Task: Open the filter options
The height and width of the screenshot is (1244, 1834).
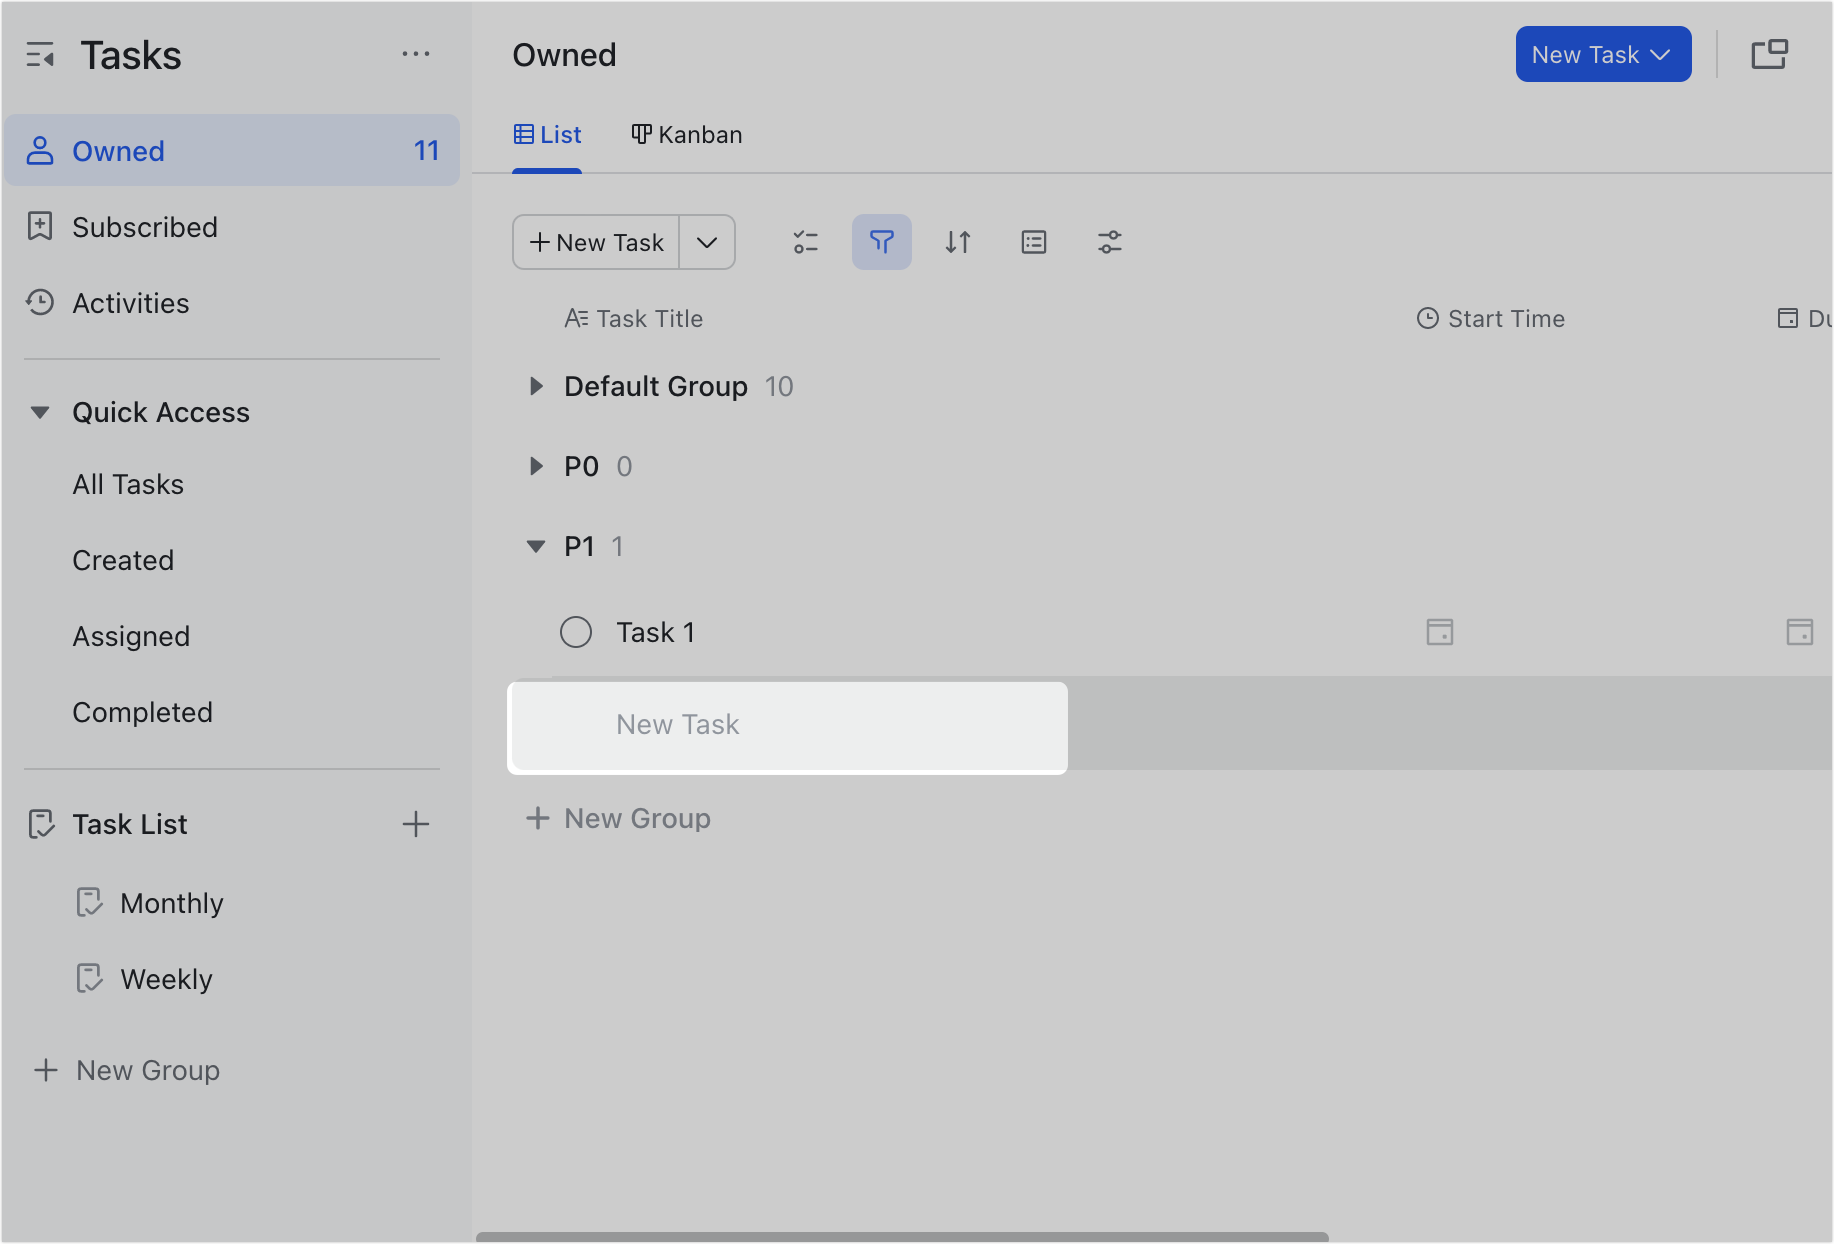Action: (881, 242)
